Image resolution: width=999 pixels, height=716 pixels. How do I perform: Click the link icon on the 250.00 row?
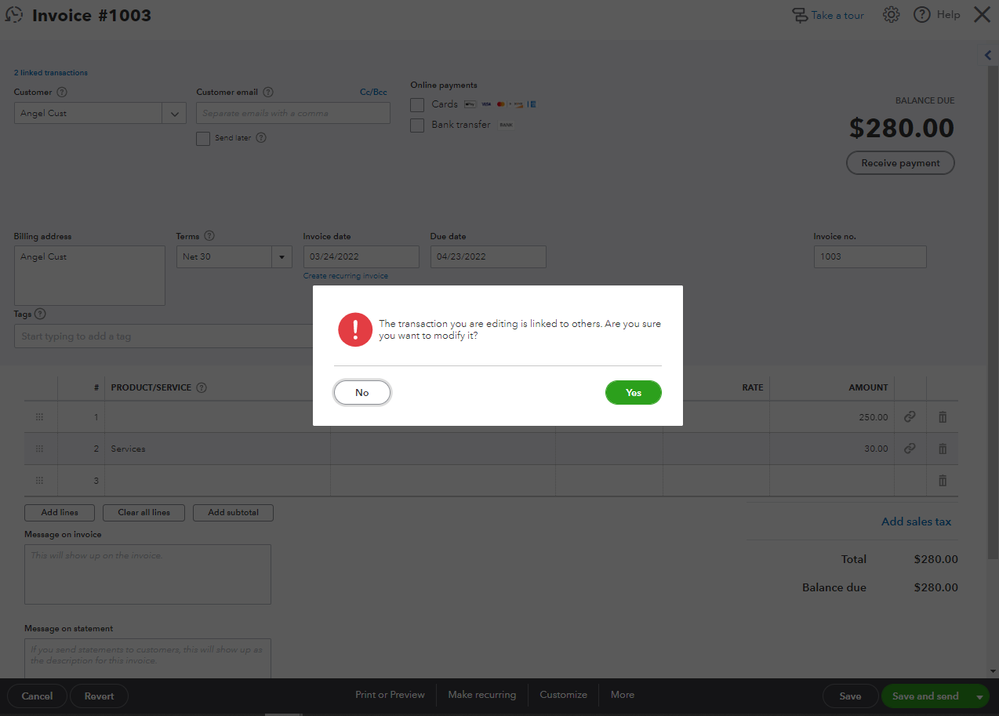(910, 417)
